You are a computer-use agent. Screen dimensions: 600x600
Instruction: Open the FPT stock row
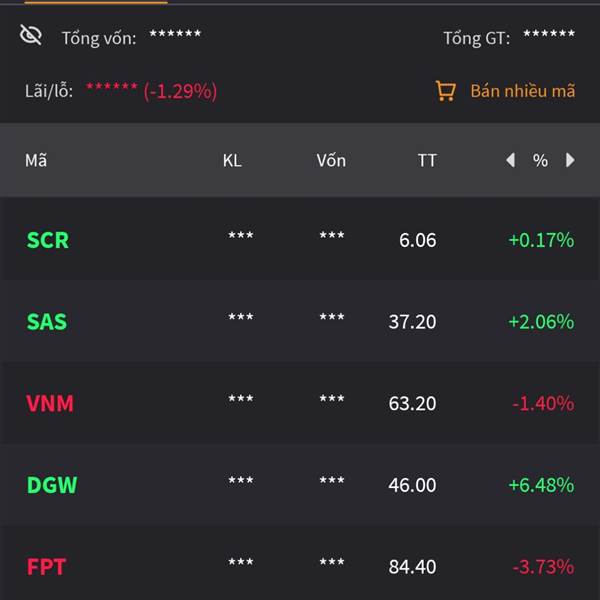point(46,567)
